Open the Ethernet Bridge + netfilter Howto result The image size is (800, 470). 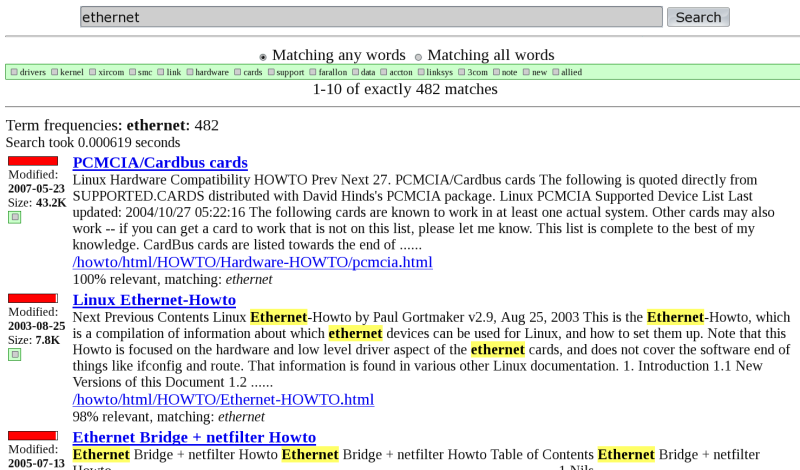coord(194,437)
